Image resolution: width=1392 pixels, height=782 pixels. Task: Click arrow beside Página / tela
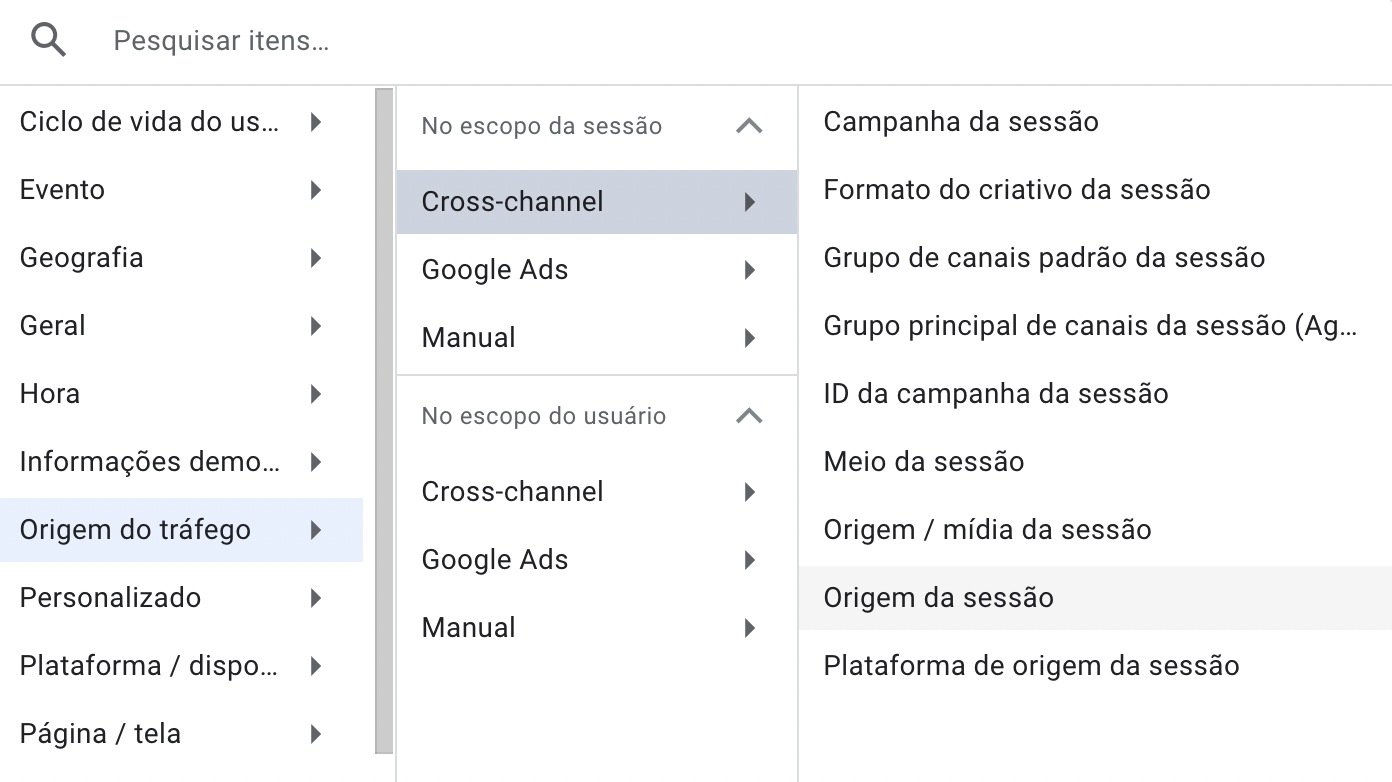point(316,734)
